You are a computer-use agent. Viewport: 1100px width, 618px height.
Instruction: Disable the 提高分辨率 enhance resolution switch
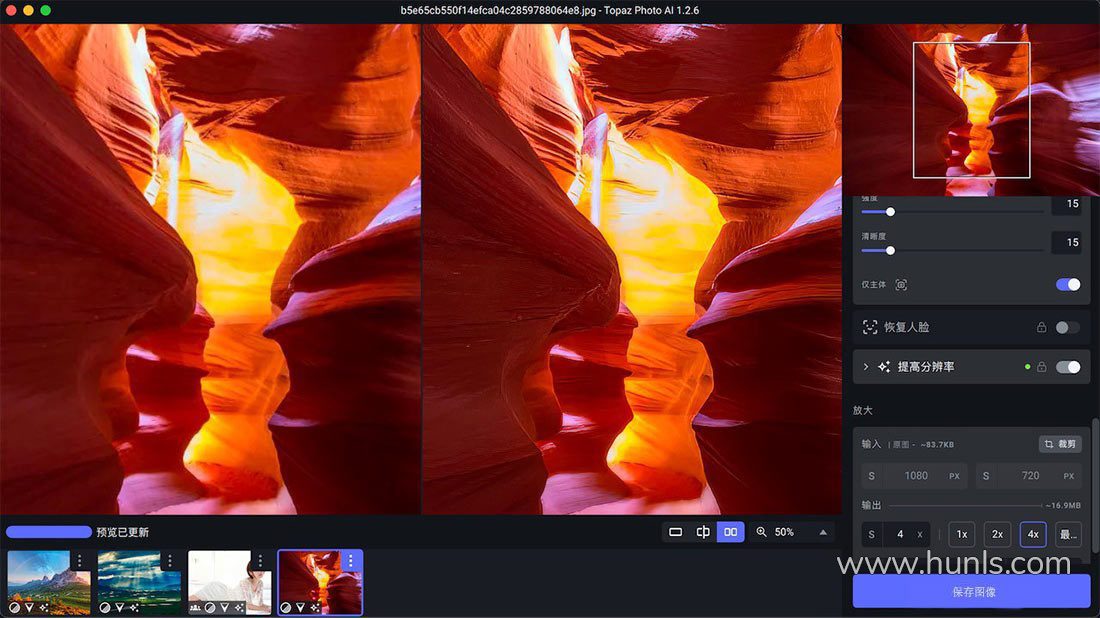tap(1068, 367)
